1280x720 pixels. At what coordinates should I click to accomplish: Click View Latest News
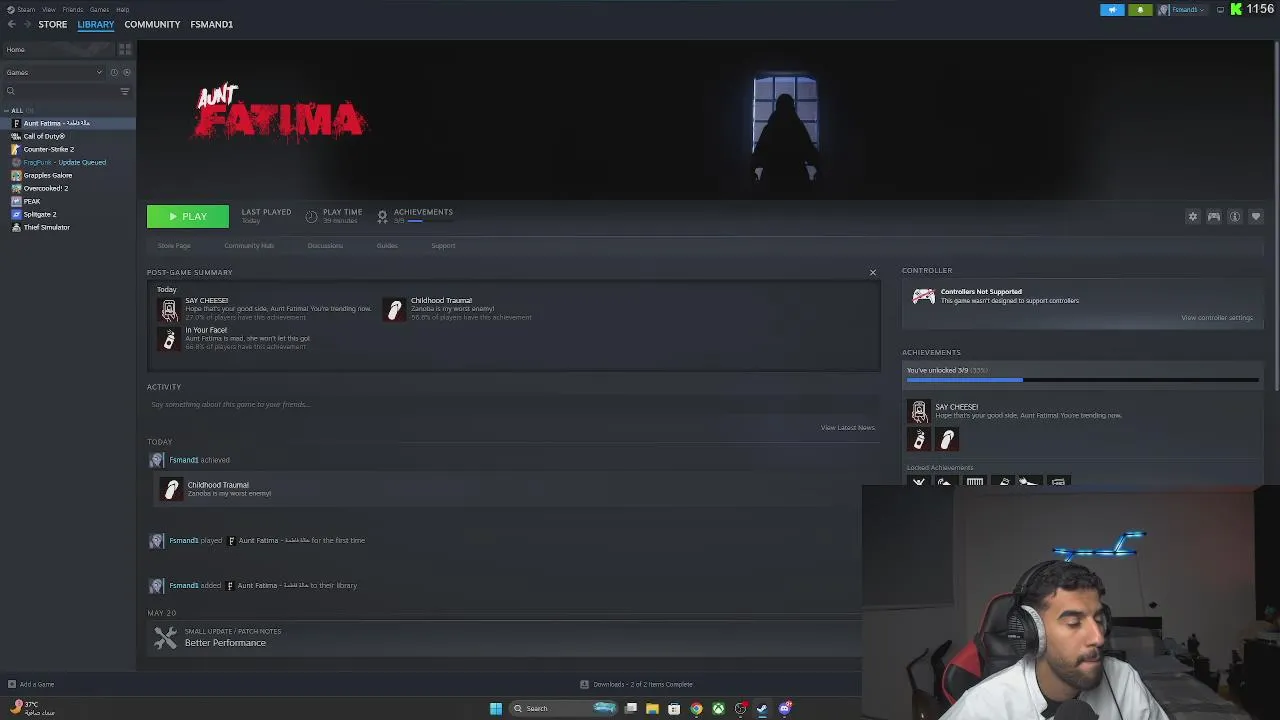click(x=848, y=428)
